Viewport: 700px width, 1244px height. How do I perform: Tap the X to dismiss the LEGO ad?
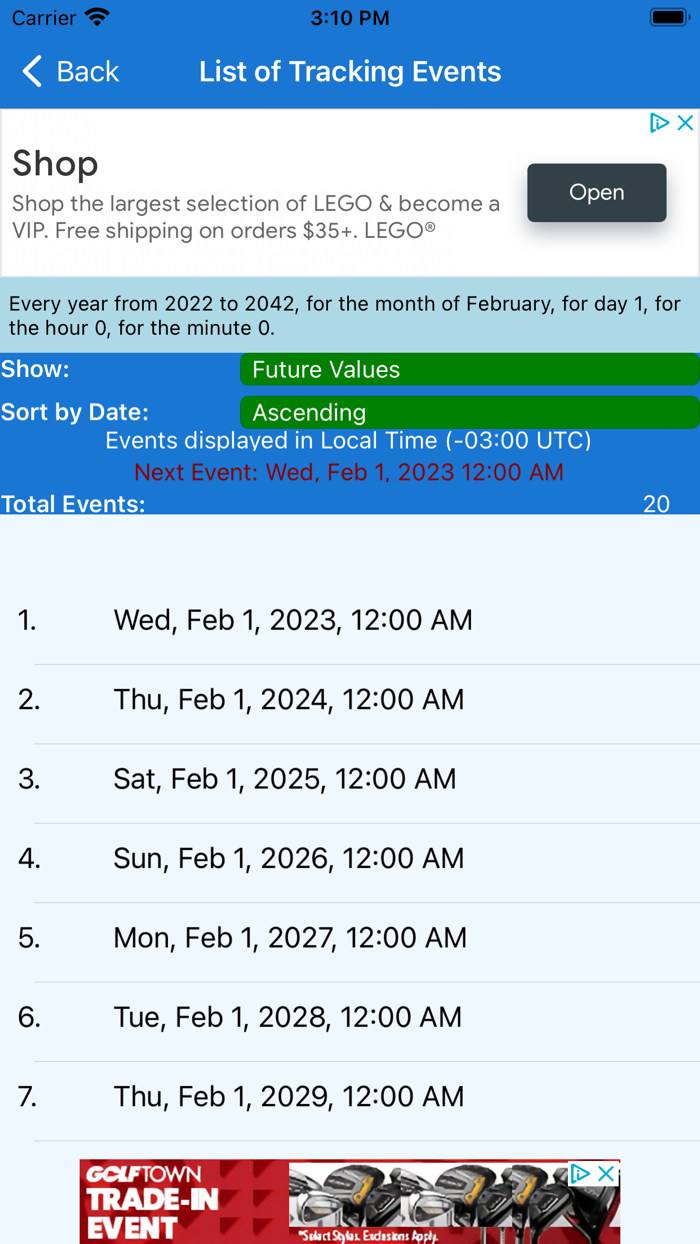685,122
